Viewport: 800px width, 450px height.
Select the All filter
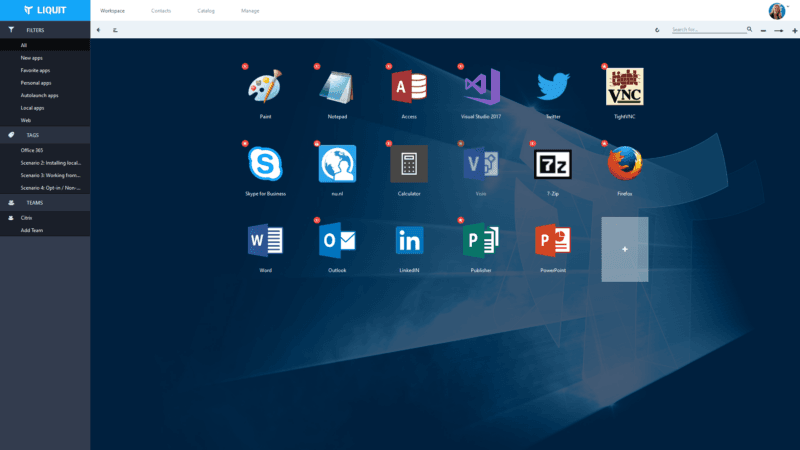coord(45,45)
